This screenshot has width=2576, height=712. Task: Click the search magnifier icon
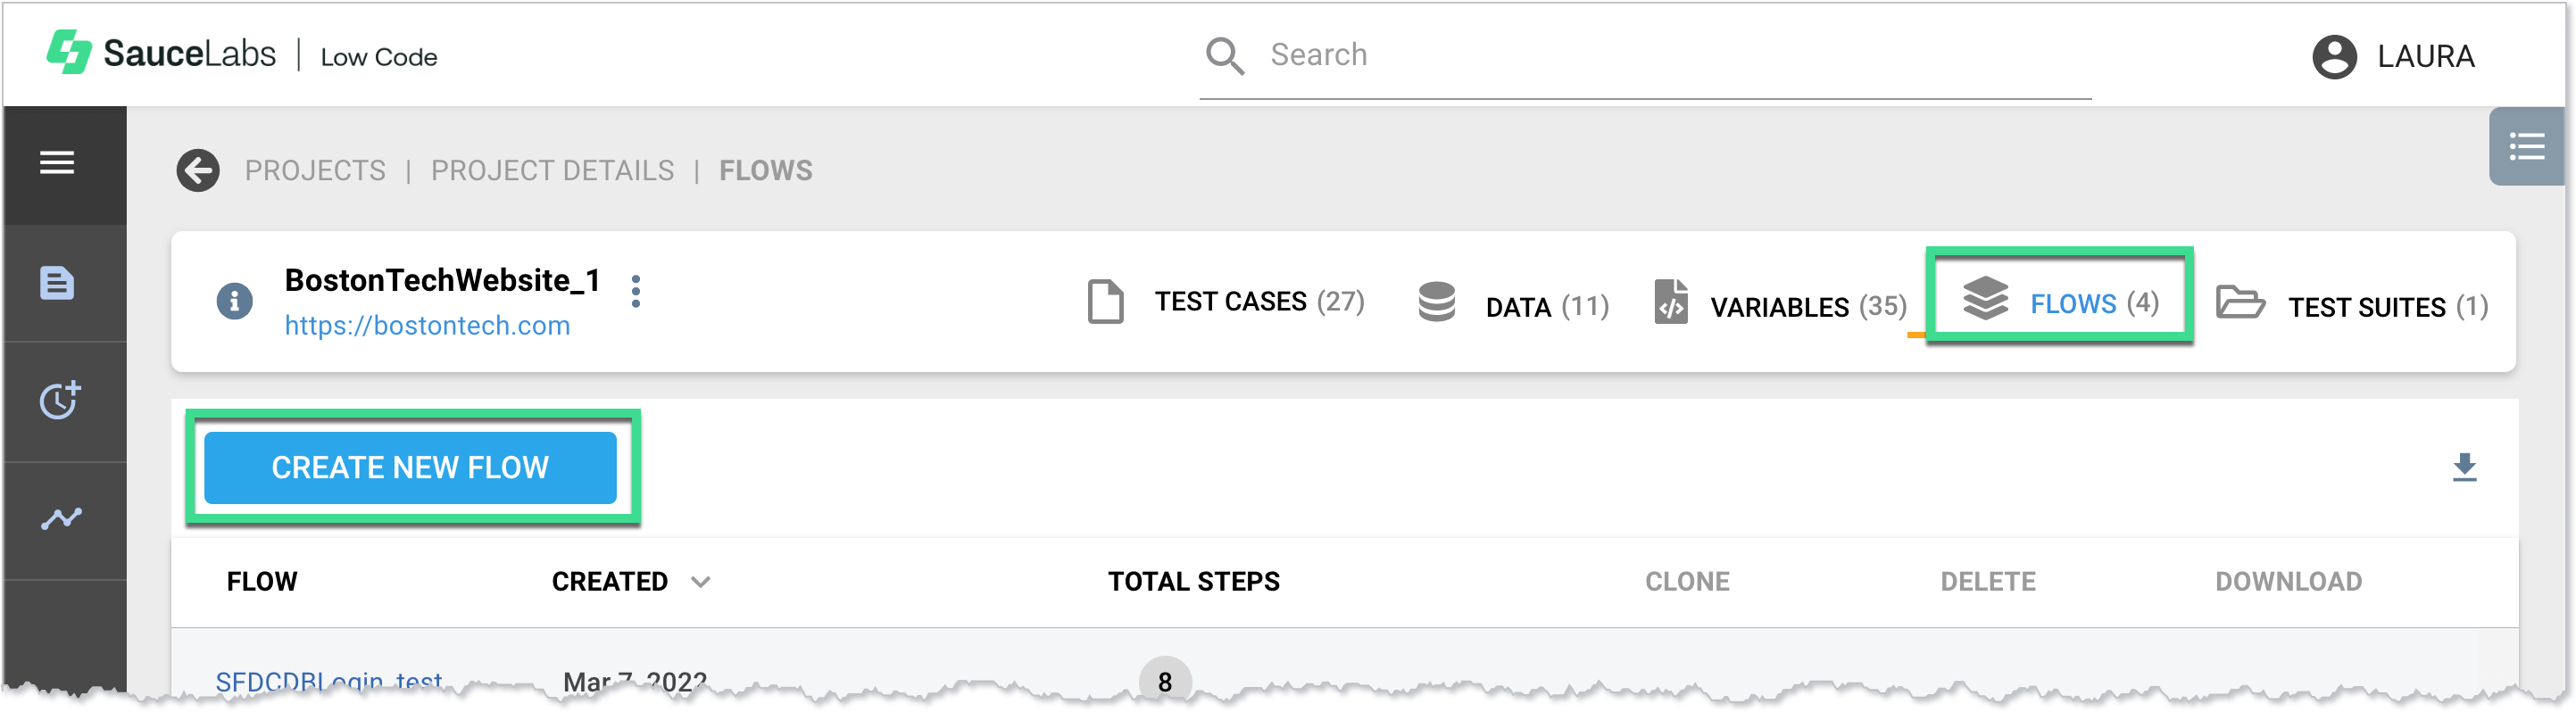coord(1224,56)
